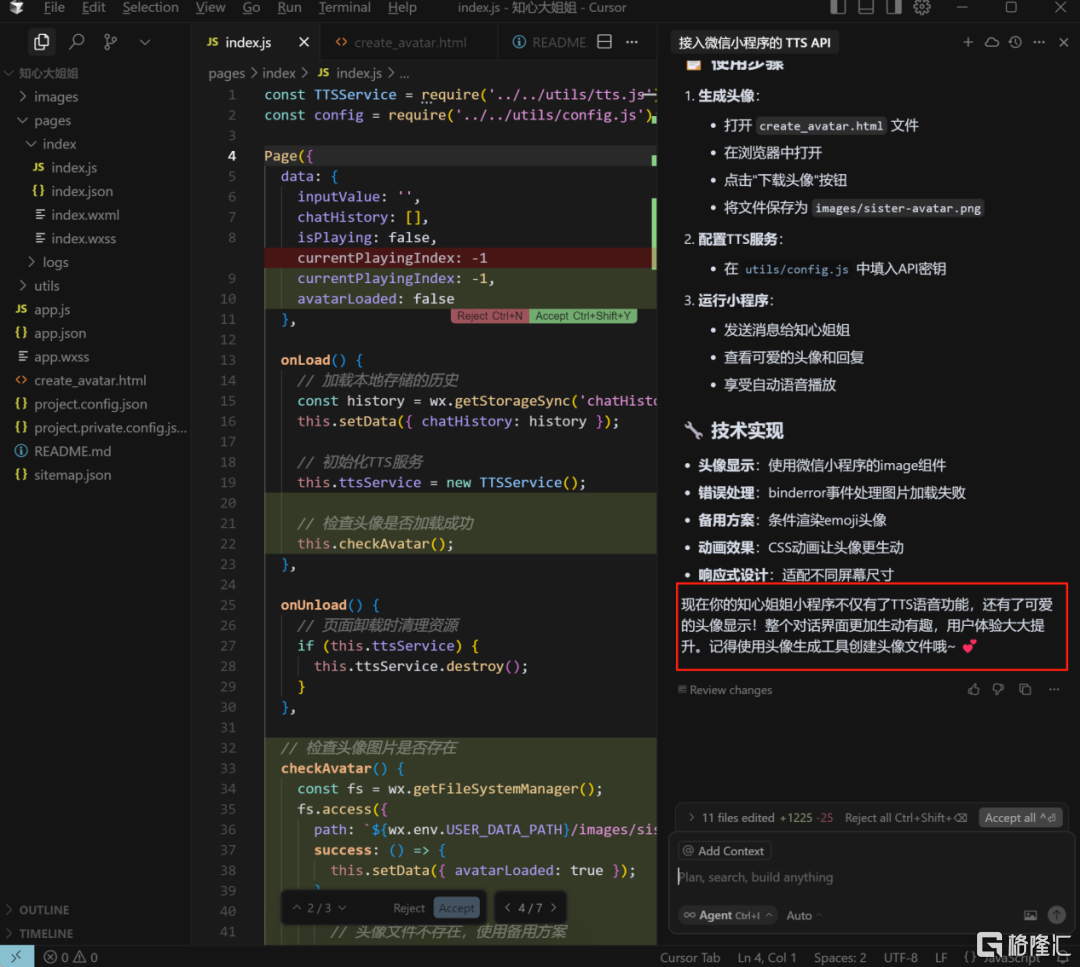Give thumbs up to the response
The height and width of the screenshot is (967, 1080).
(x=973, y=689)
